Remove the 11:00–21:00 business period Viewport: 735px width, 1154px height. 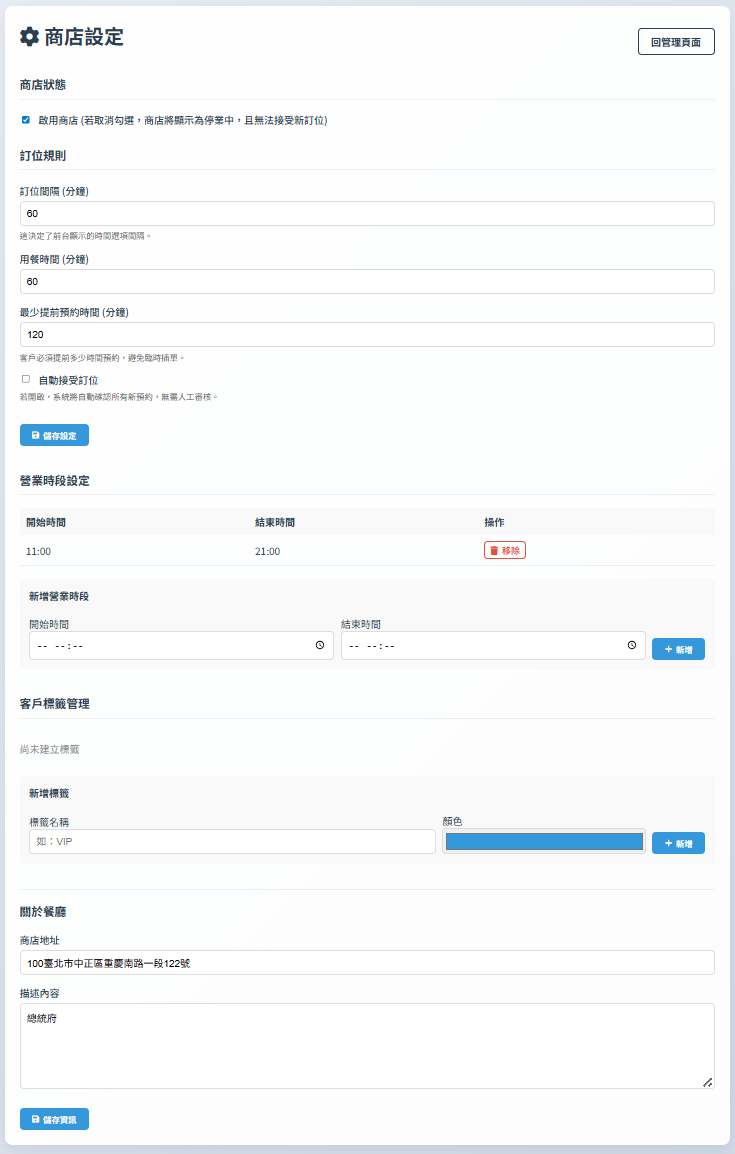coord(505,551)
